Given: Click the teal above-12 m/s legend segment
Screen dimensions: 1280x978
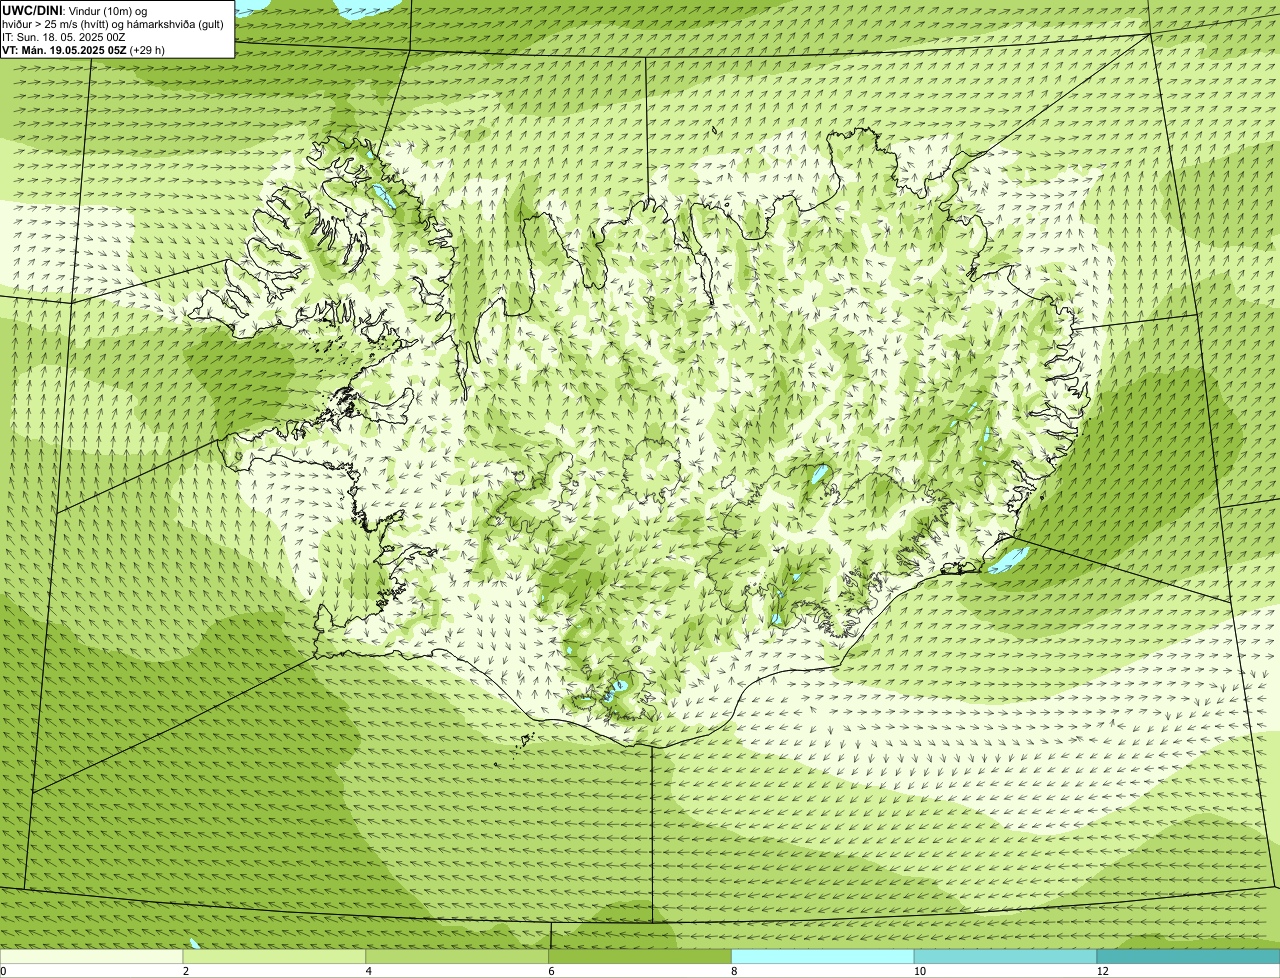Looking at the screenshot, I should click(x=1188, y=957).
